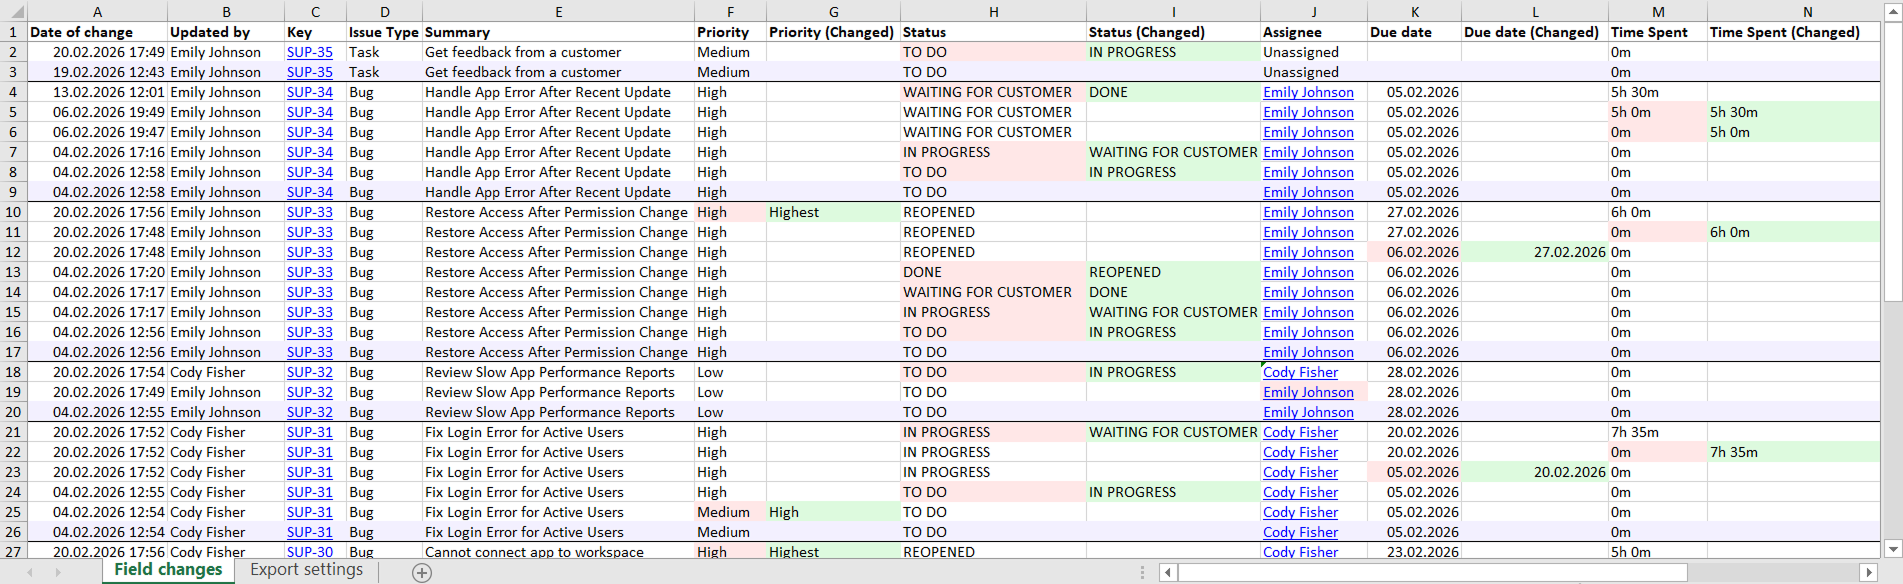Select the 'Highest' cell in row 10

[833, 212]
